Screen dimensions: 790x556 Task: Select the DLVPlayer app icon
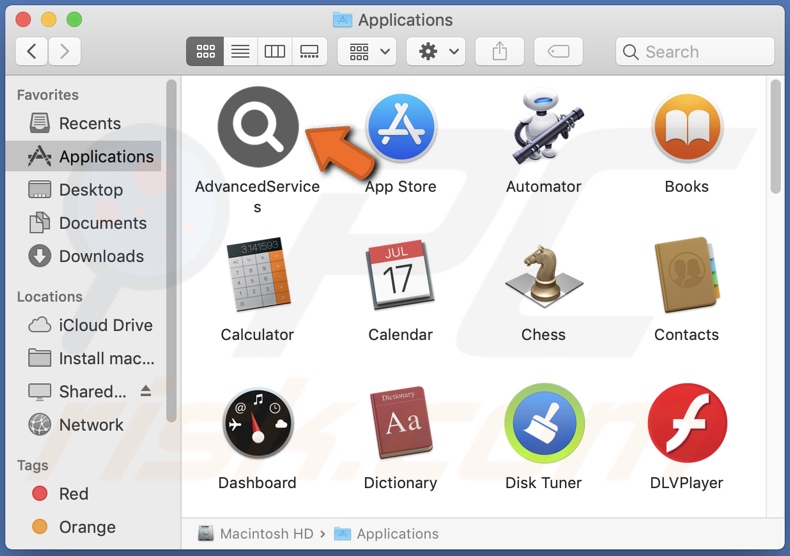[687, 423]
